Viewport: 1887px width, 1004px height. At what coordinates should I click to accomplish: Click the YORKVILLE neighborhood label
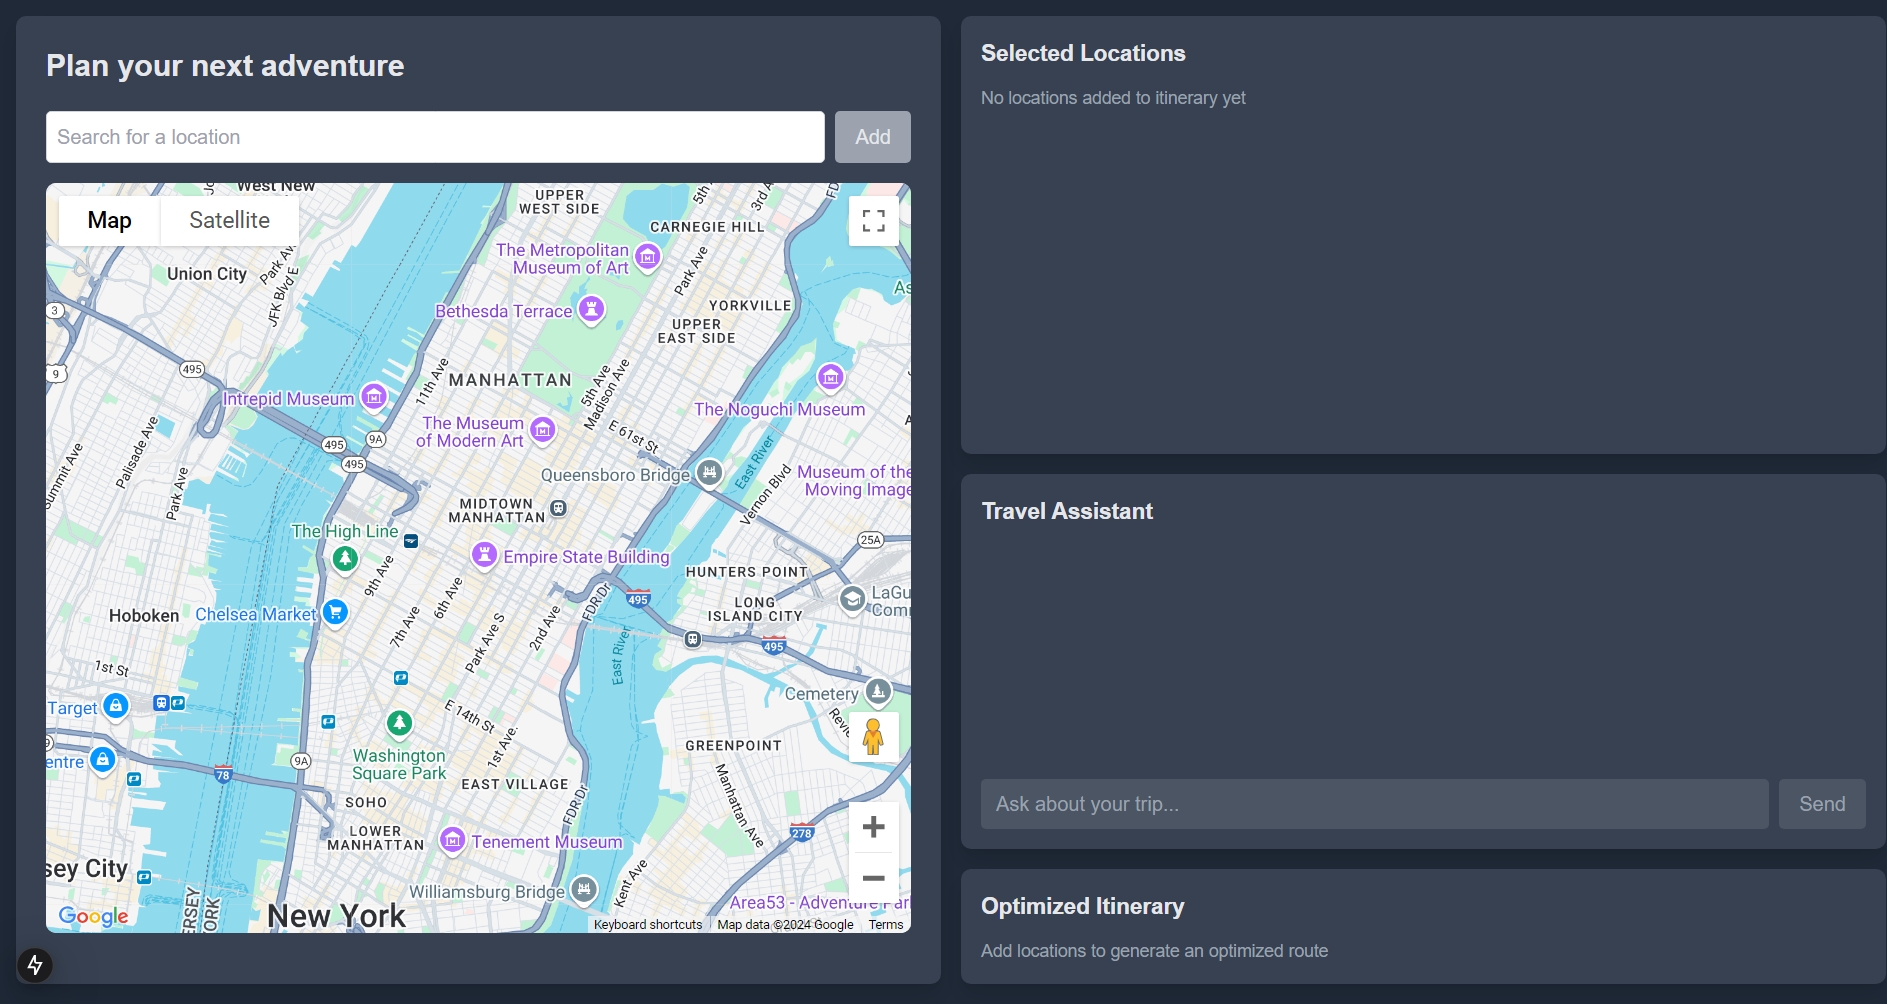(x=750, y=306)
